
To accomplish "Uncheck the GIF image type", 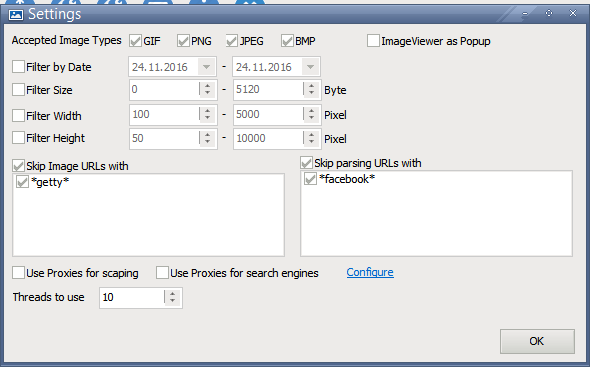I will pyautogui.click(x=135, y=41).
